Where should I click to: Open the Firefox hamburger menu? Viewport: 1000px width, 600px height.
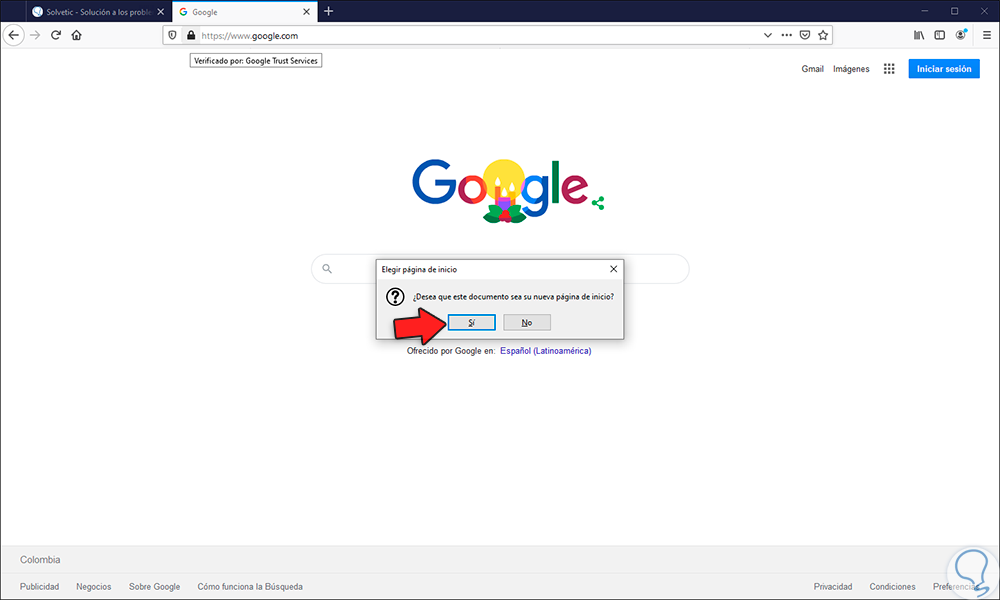[987, 36]
